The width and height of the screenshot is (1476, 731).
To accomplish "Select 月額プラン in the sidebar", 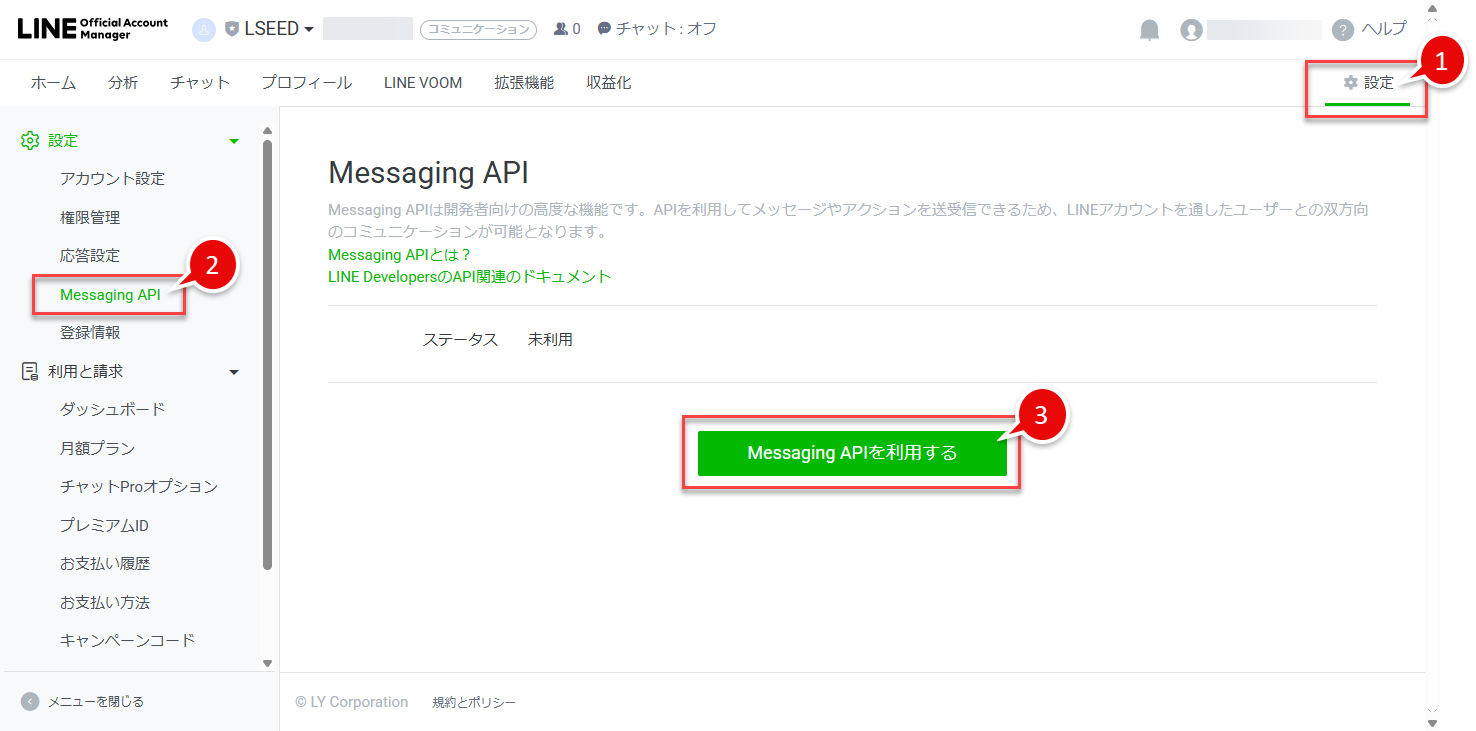I will pos(97,448).
